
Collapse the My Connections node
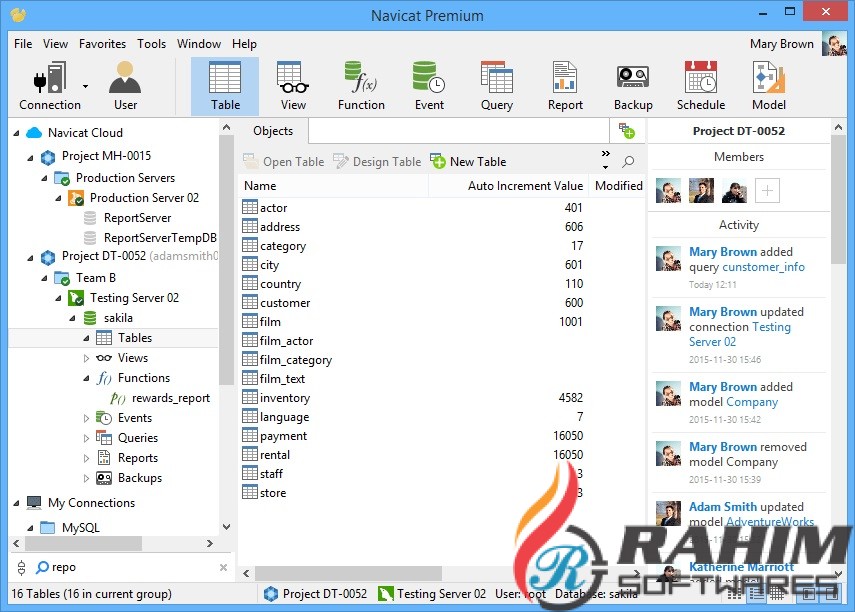coord(16,503)
